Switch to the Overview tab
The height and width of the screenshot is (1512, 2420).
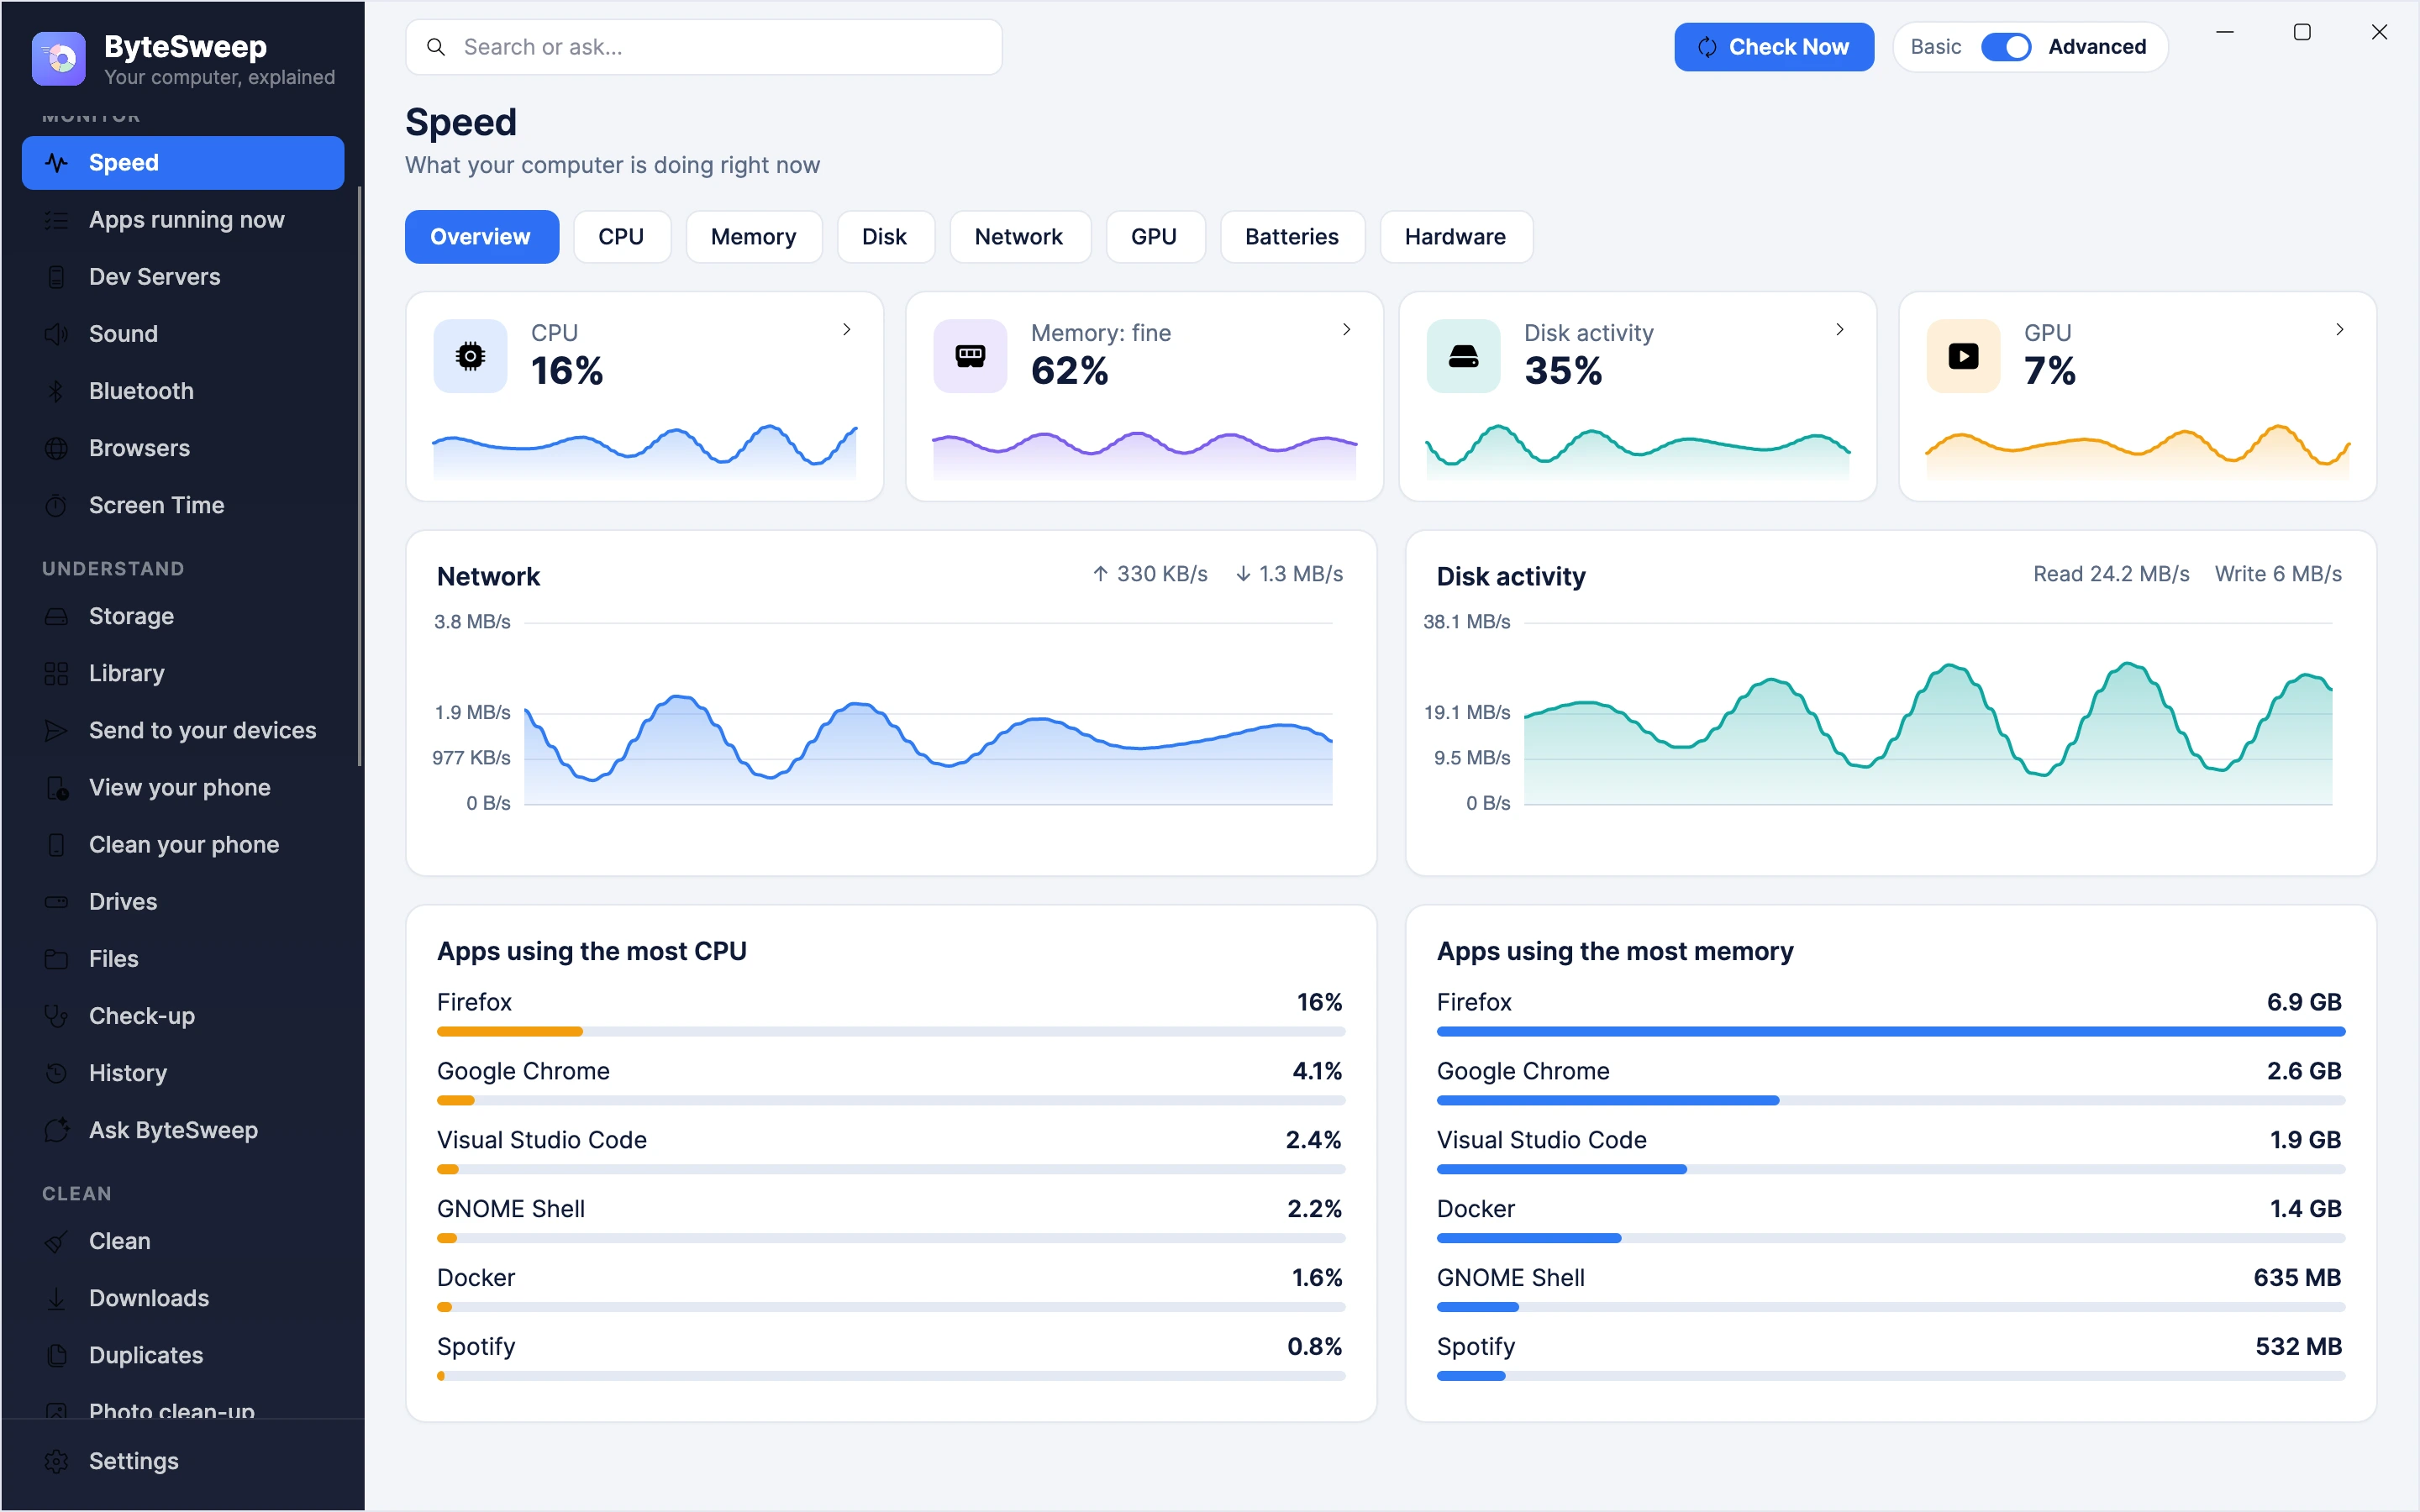481,237
